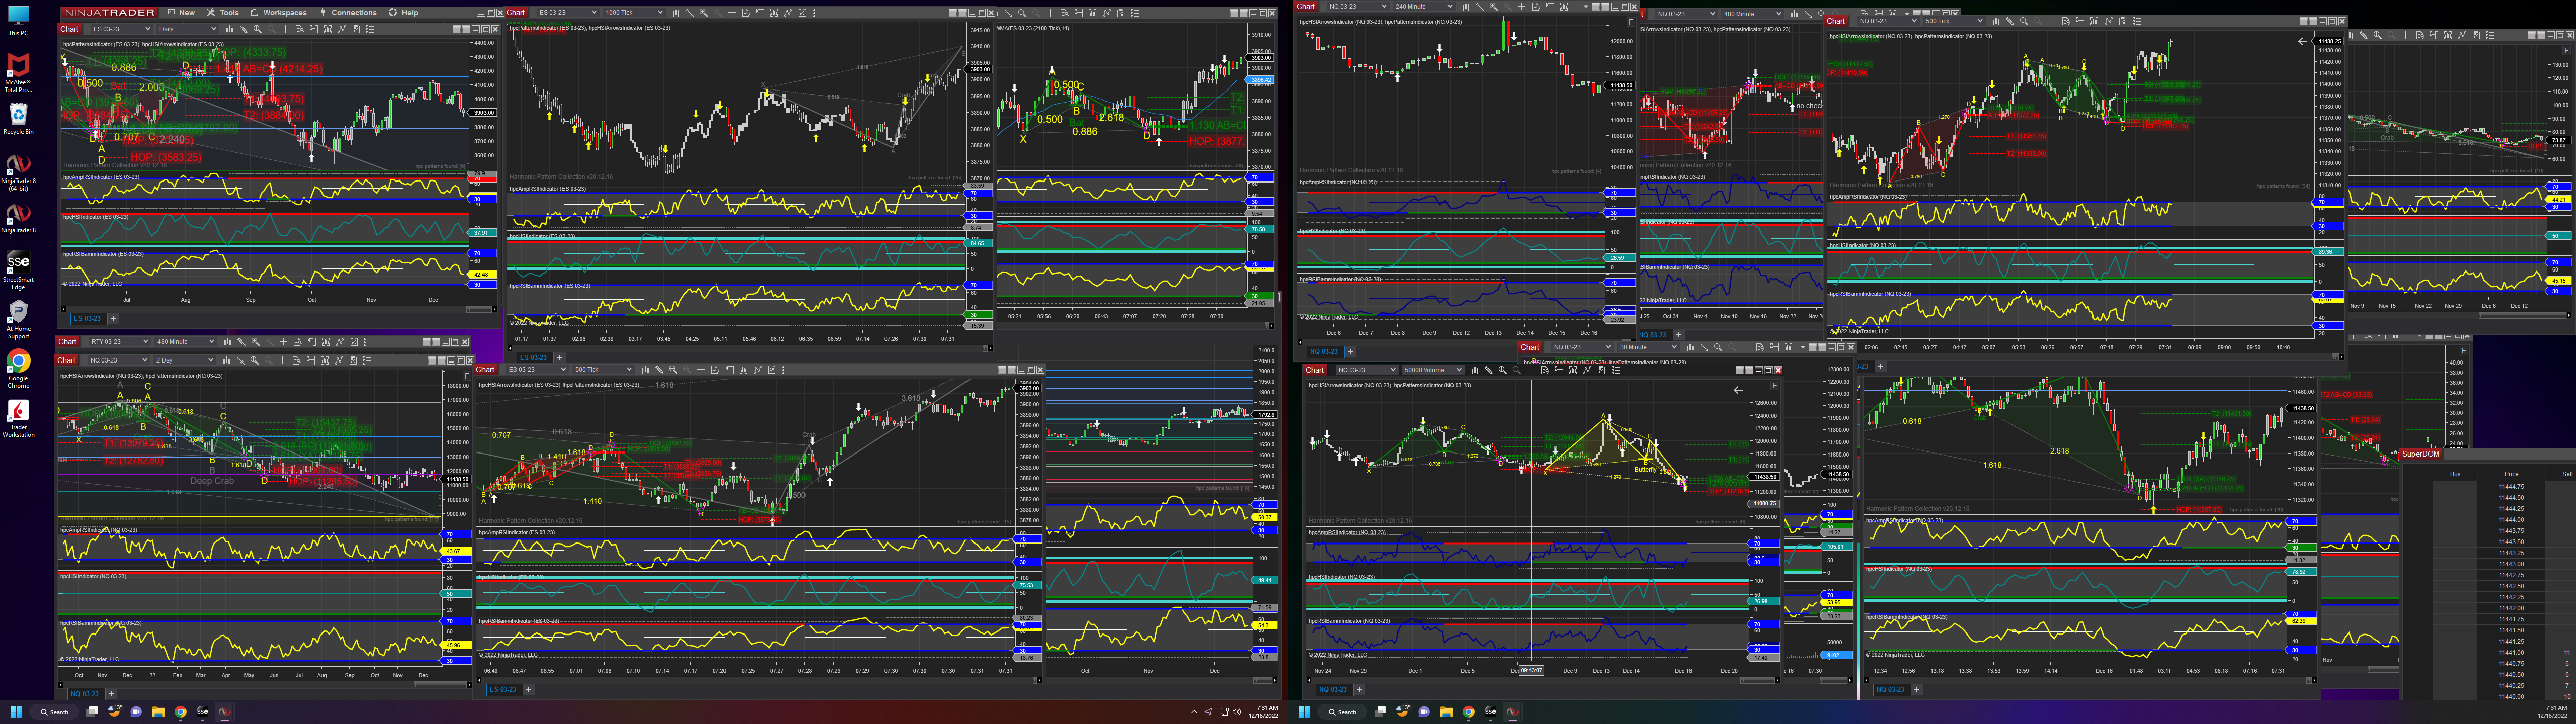Expand the 1000 Tick interval dropdown

coord(660,13)
